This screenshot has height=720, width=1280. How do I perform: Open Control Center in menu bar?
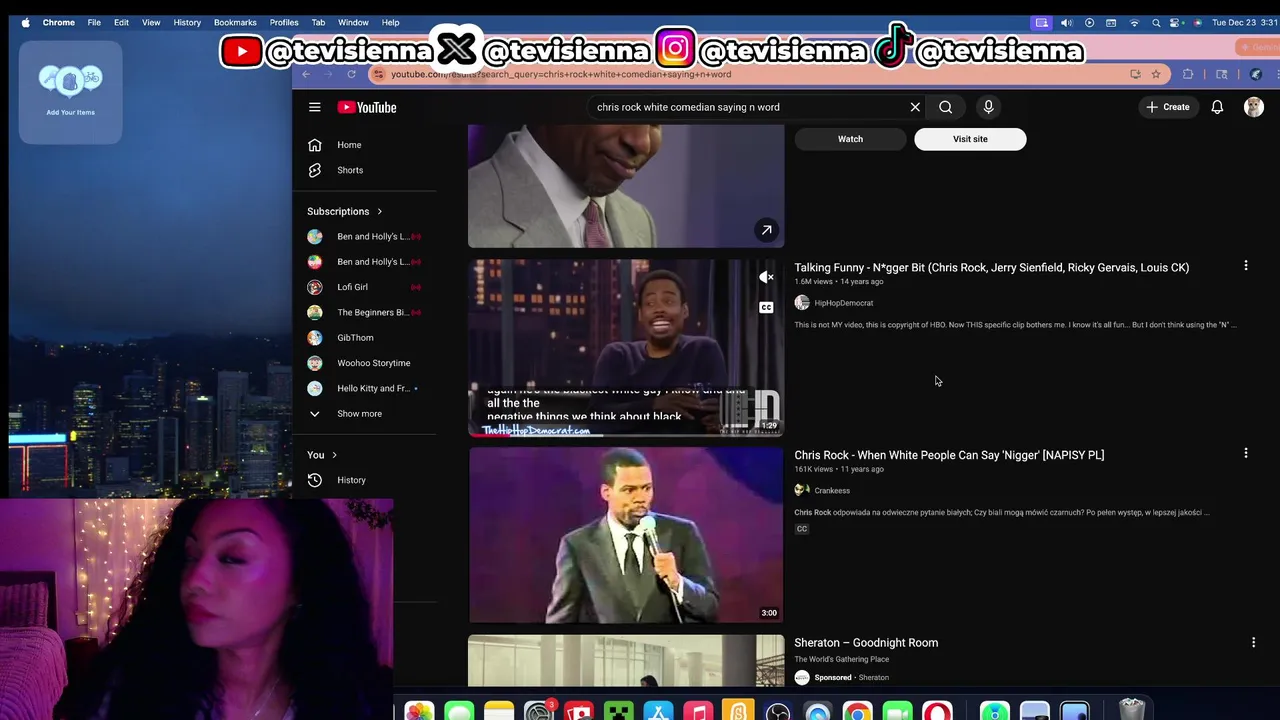point(1176,22)
